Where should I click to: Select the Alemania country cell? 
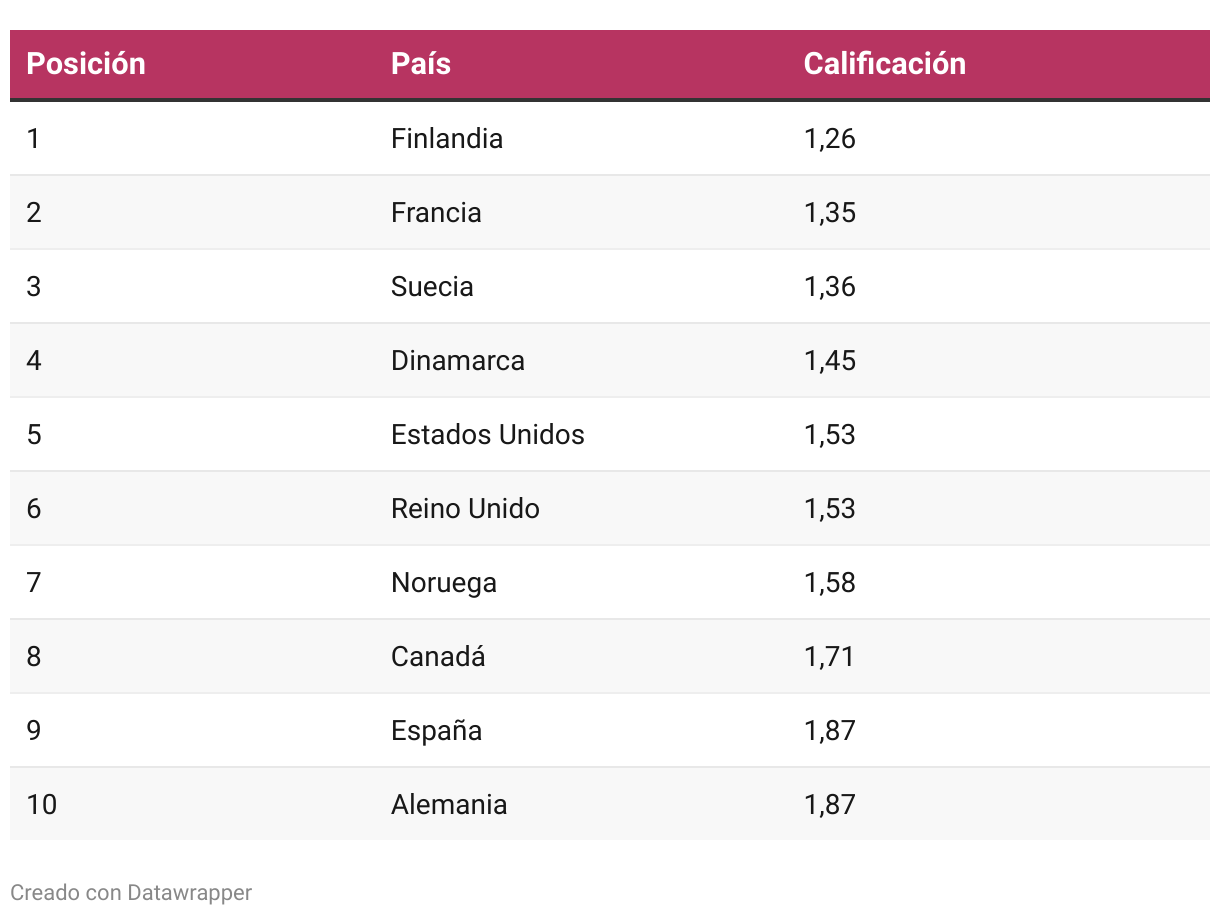click(x=449, y=804)
